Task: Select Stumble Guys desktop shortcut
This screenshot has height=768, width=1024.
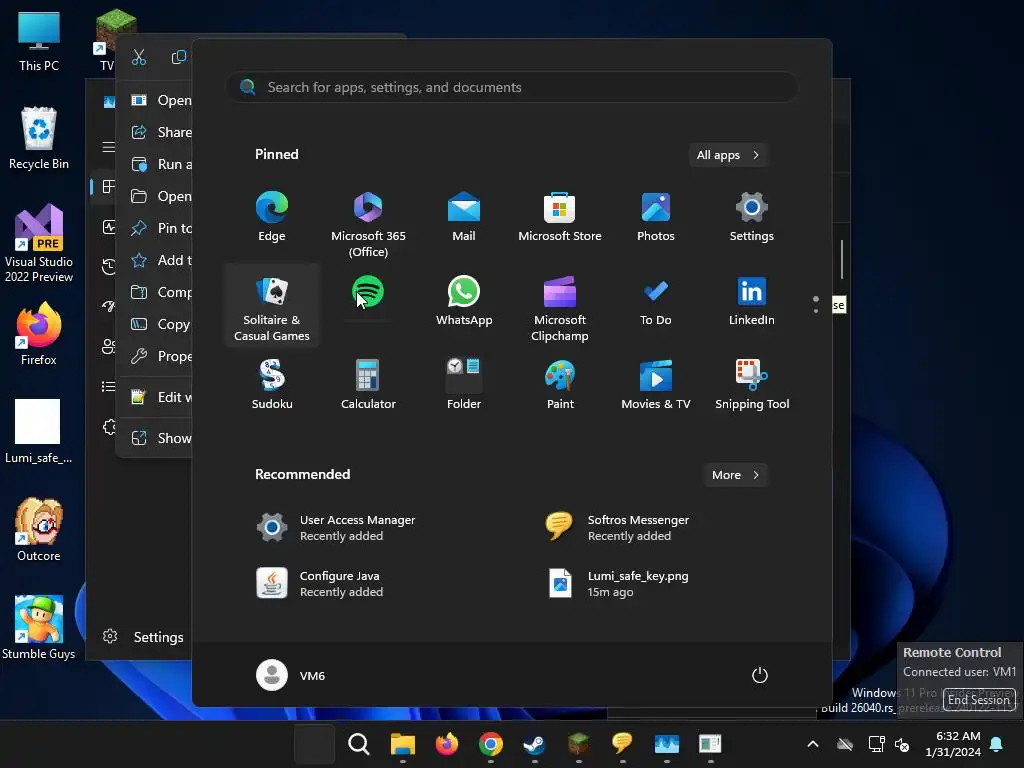Action: [39, 628]
